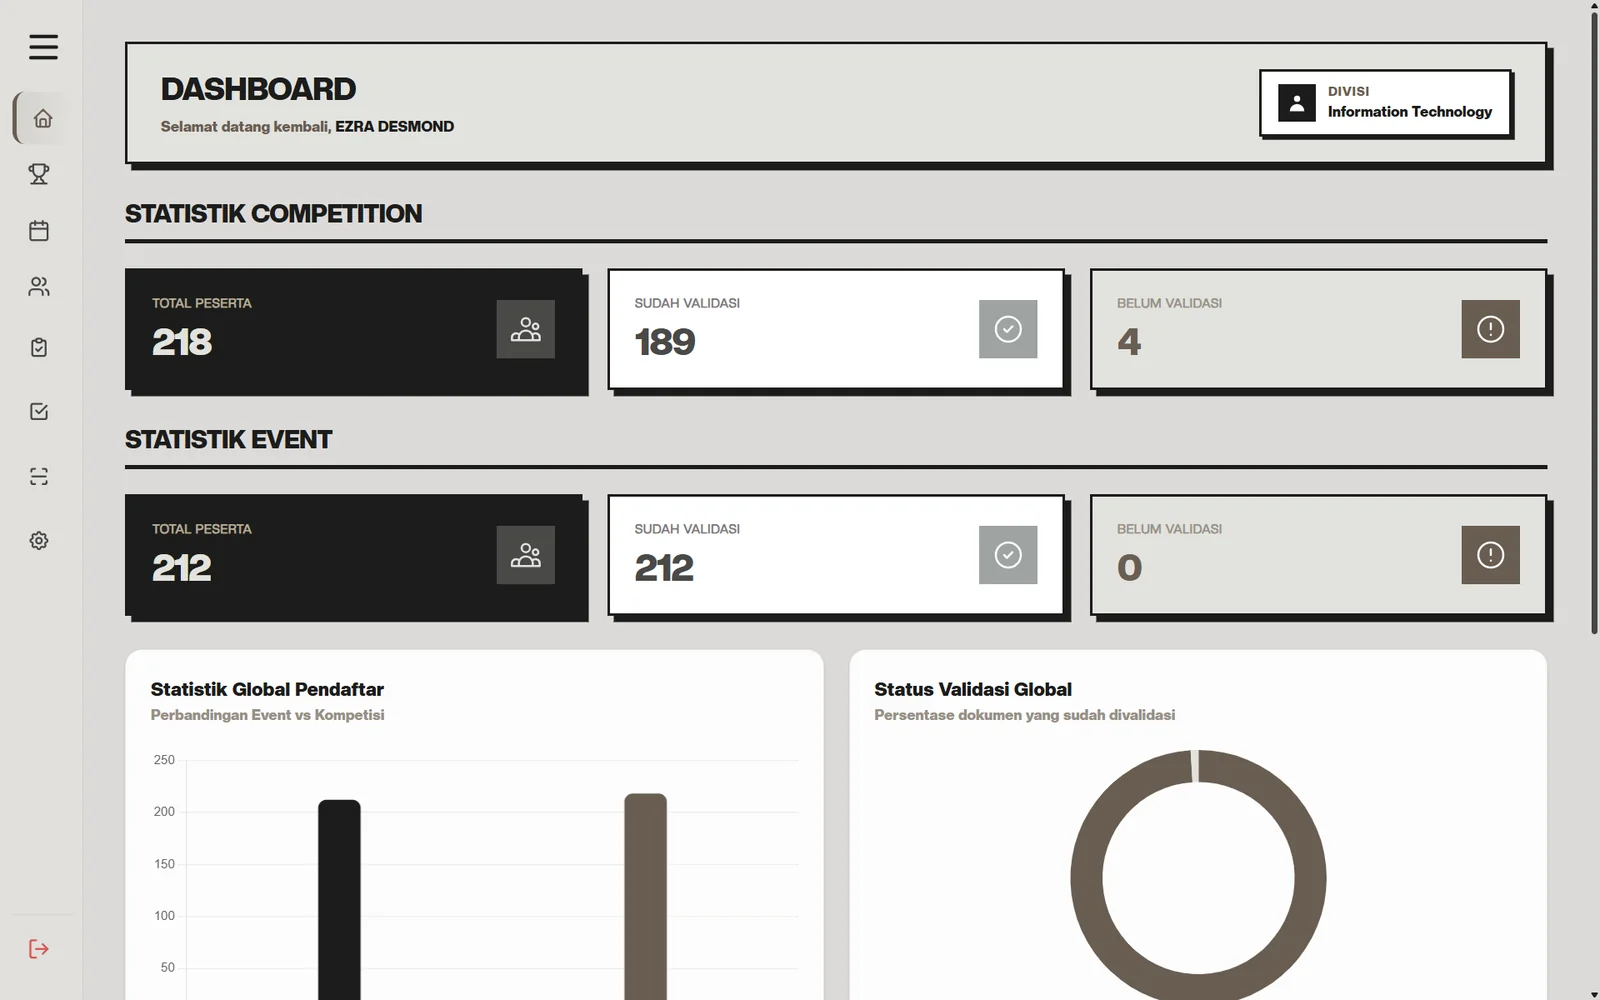Click the black bar in the chart
The image size is (1600, 1000).
[339, 899]
